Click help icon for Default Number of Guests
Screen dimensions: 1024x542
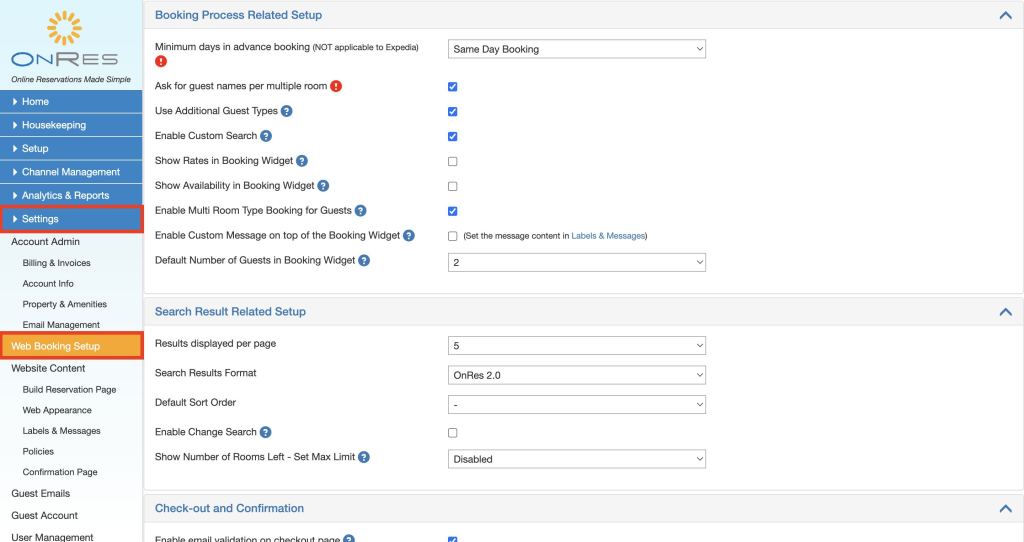364,261
